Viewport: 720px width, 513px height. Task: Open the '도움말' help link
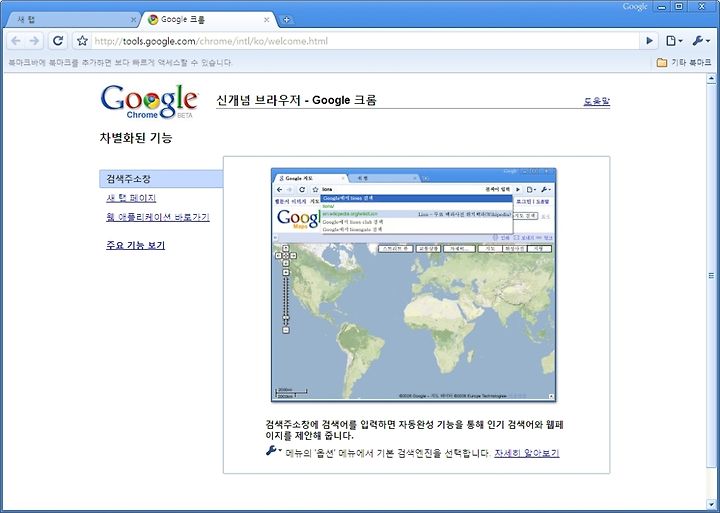(596, 101)
